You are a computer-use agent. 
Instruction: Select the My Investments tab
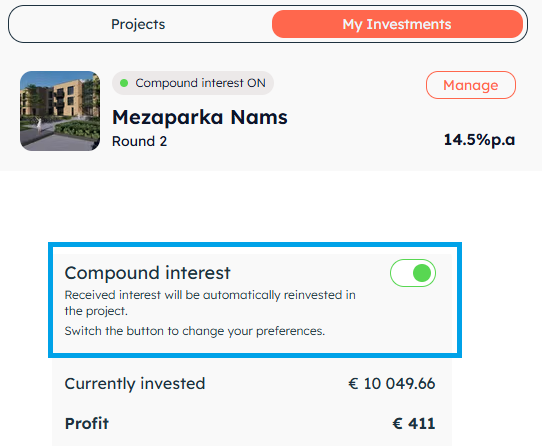(x=397, y=24)
